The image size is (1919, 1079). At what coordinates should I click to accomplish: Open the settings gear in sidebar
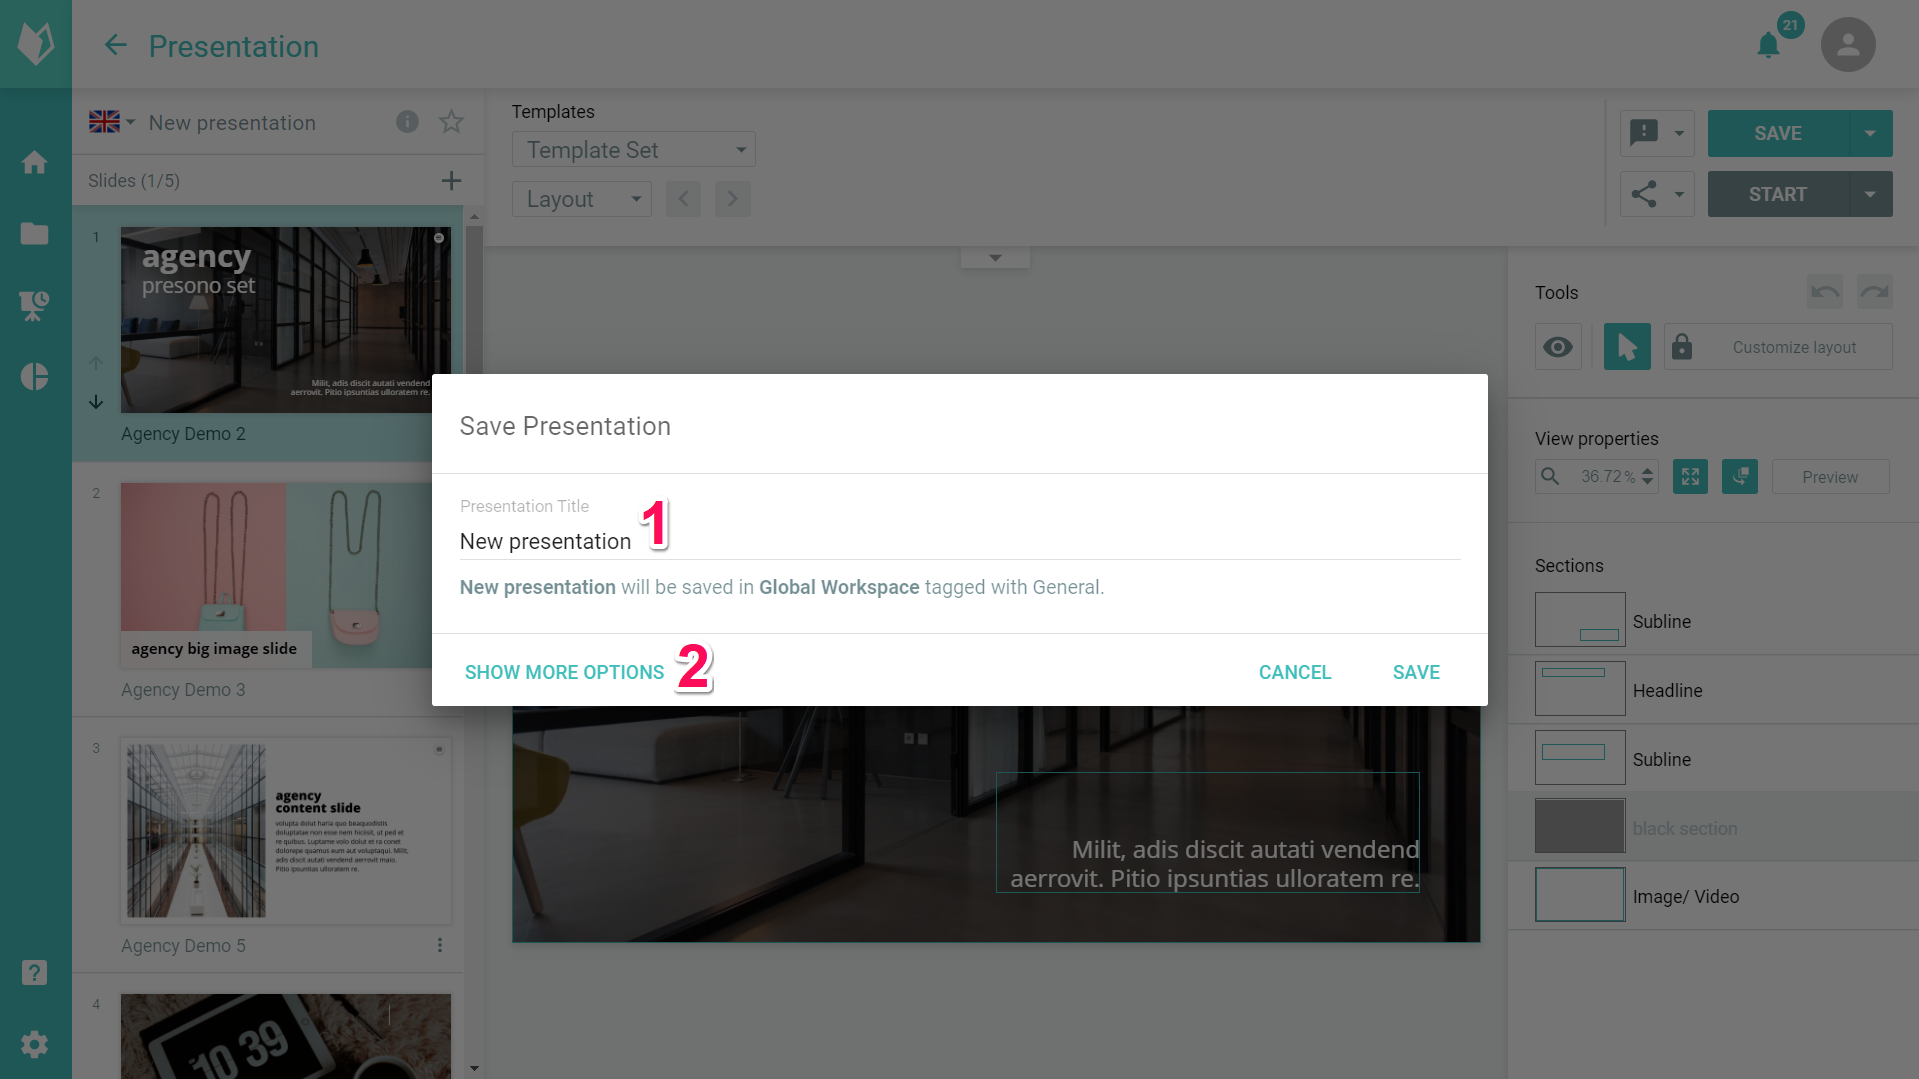coord(35,1045)
